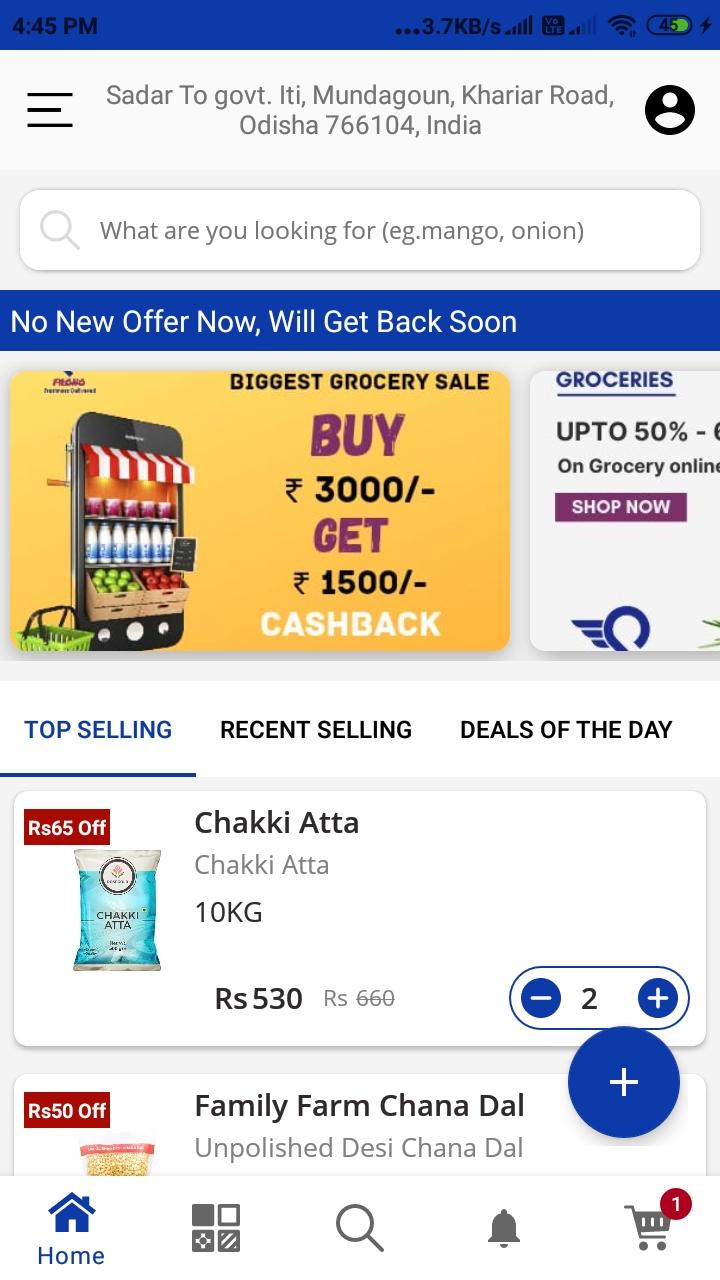Go to Home in bottom navigation

click(x=71, y=1230)
